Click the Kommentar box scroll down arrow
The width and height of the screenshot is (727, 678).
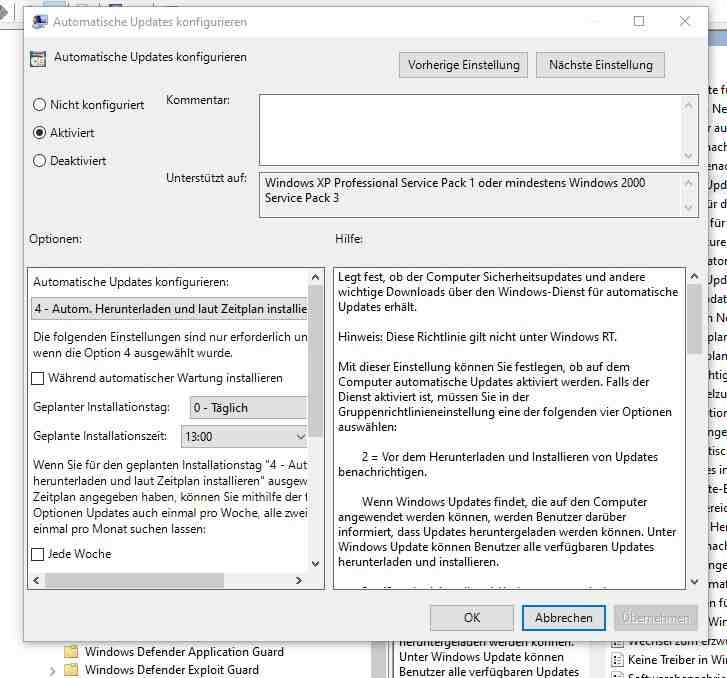(x=689, y=156)
